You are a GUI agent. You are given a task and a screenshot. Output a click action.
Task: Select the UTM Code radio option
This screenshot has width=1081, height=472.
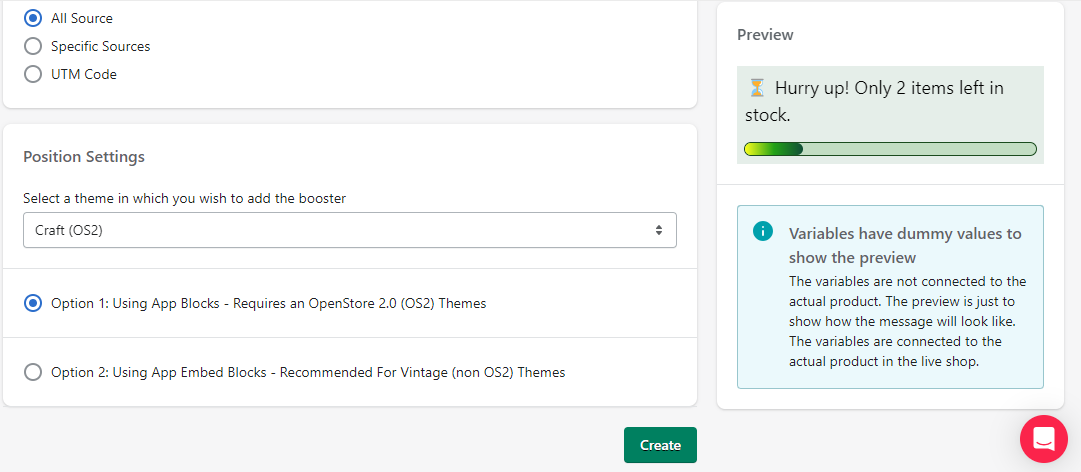(32, 74)
